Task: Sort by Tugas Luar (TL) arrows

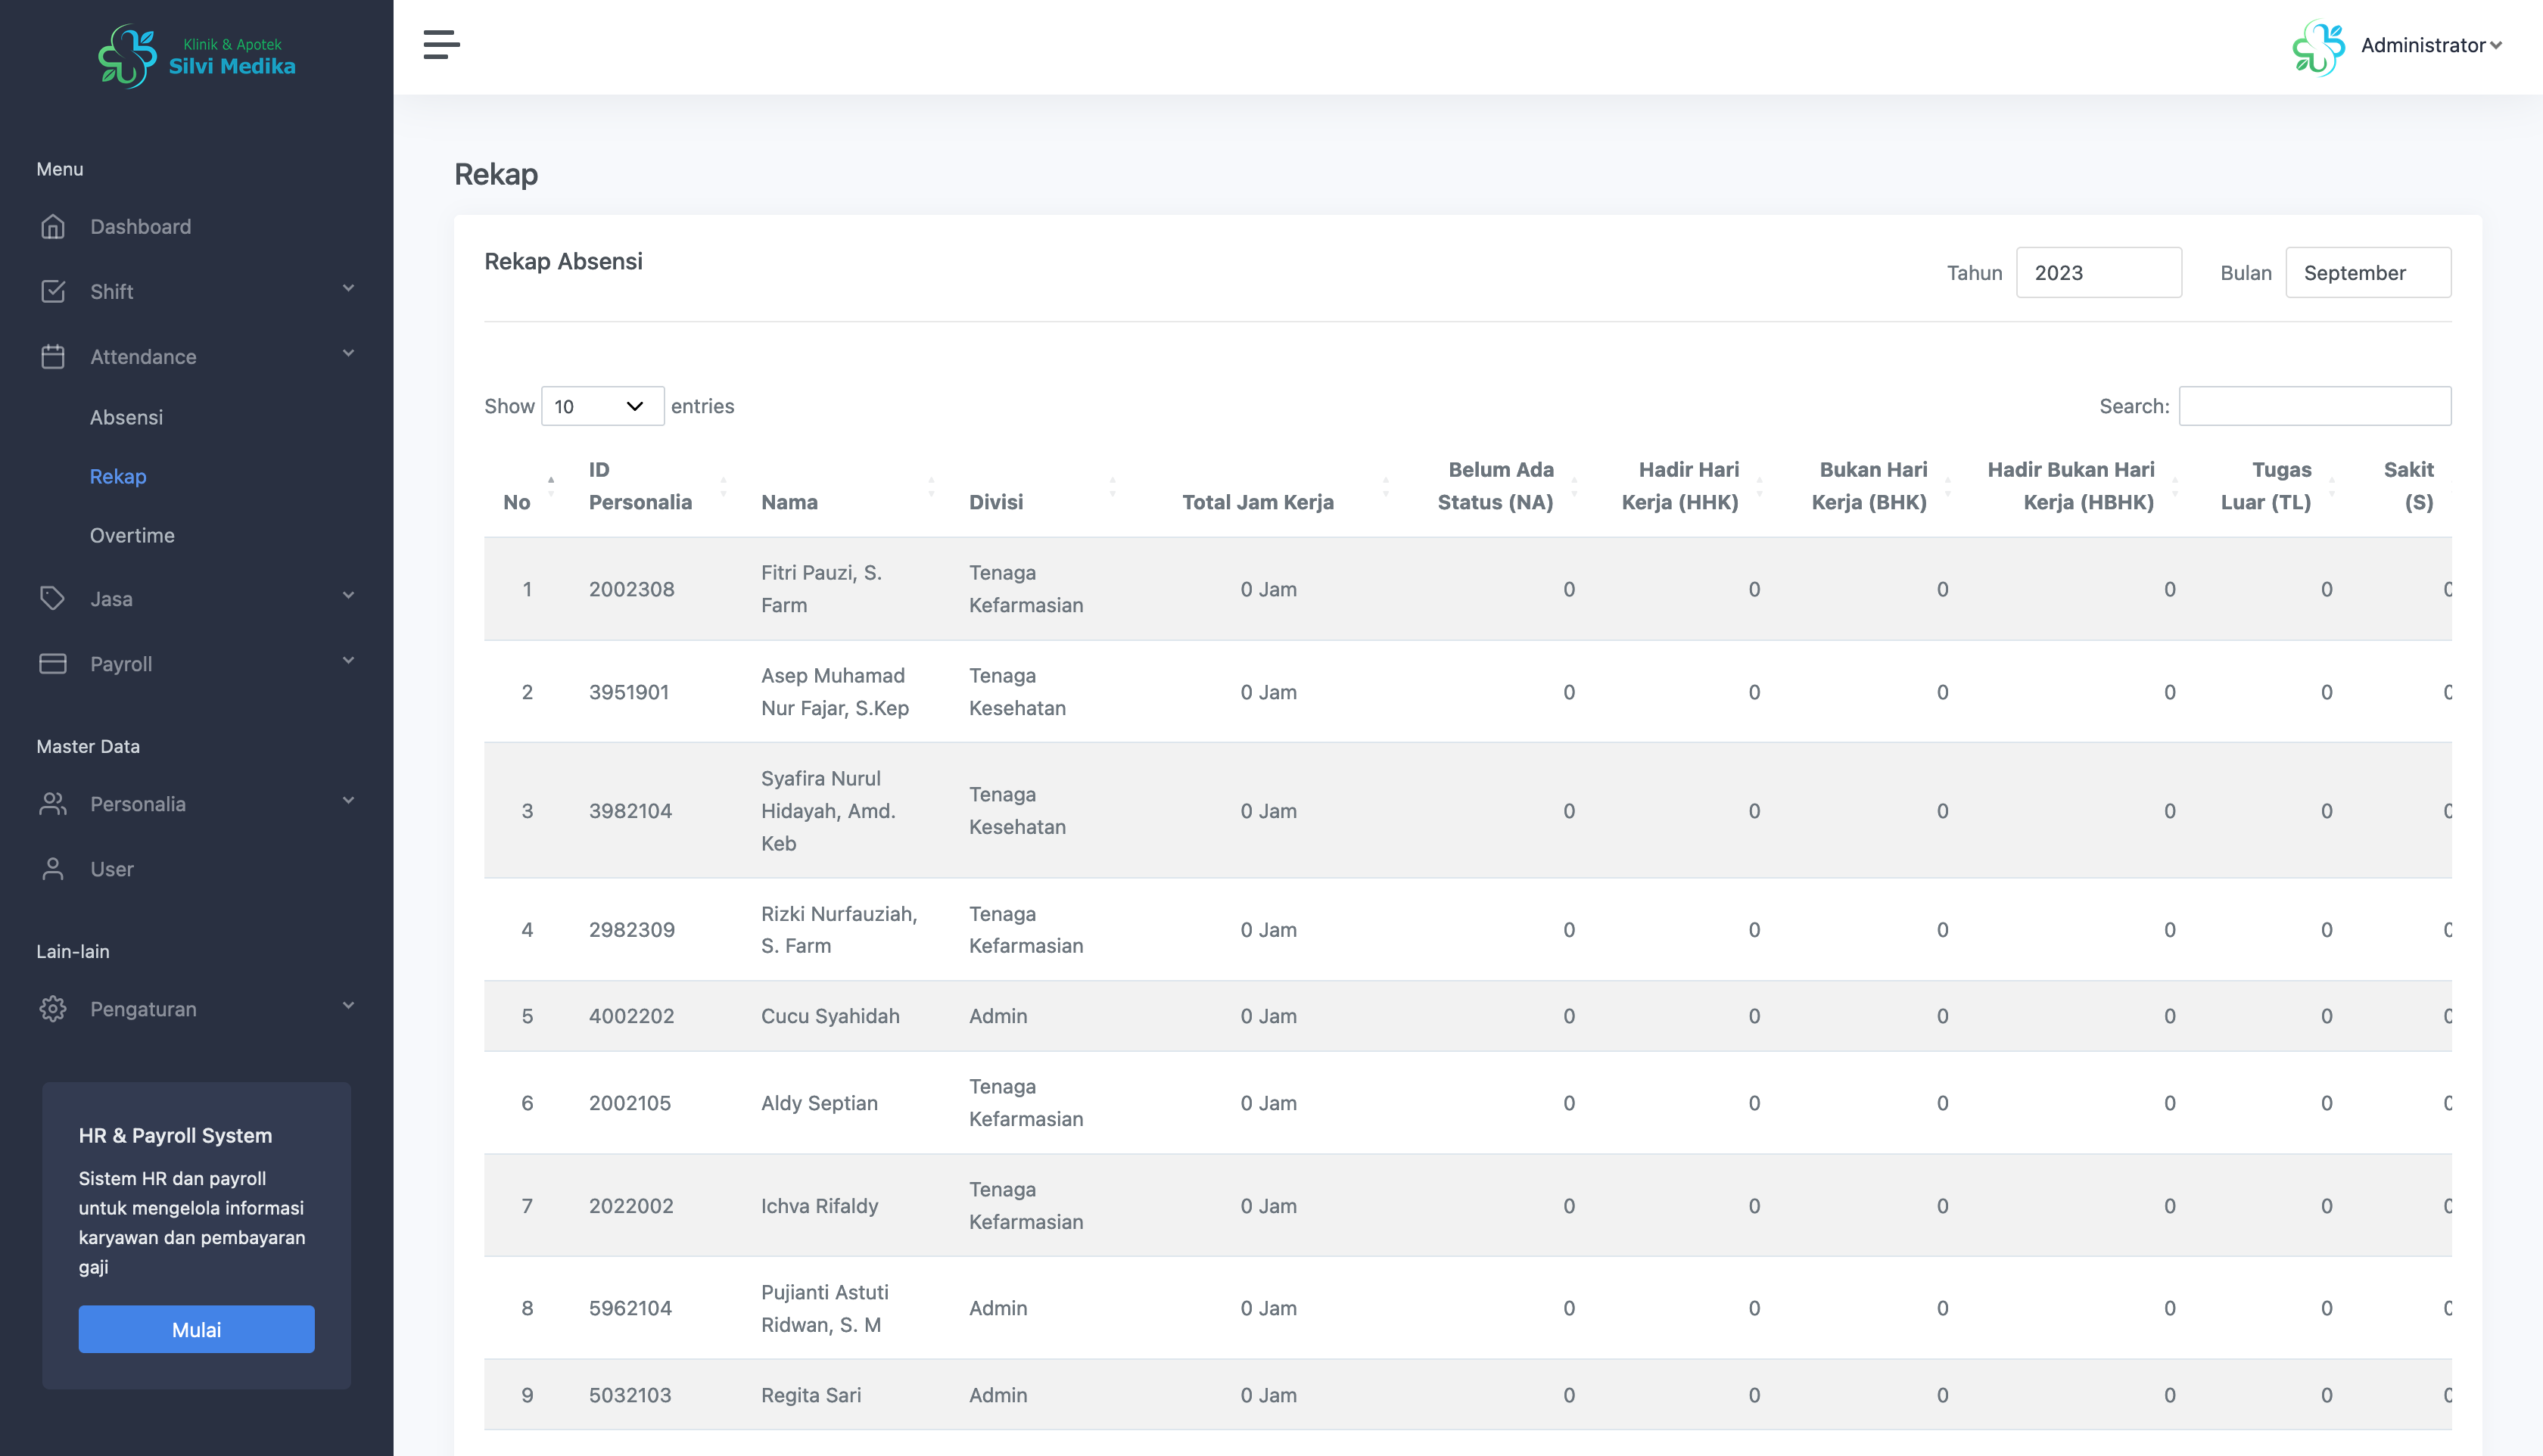Action: point(2331,486)
